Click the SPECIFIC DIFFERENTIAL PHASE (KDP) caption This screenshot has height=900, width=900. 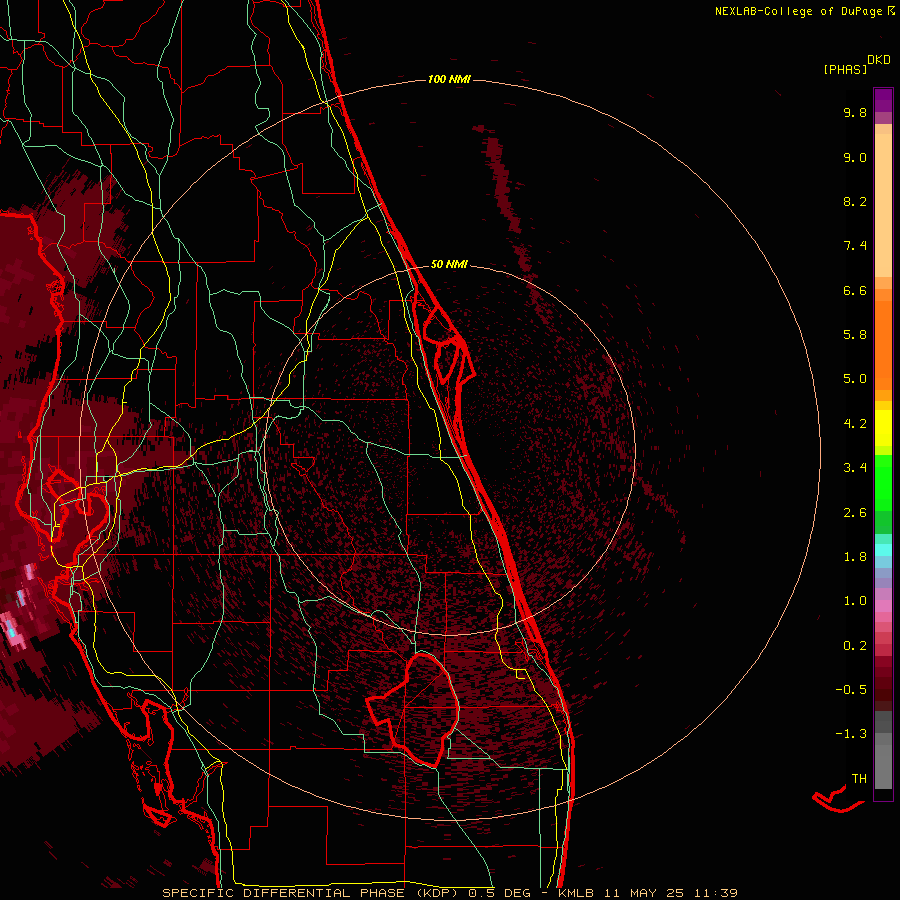(x=310, y=893)
